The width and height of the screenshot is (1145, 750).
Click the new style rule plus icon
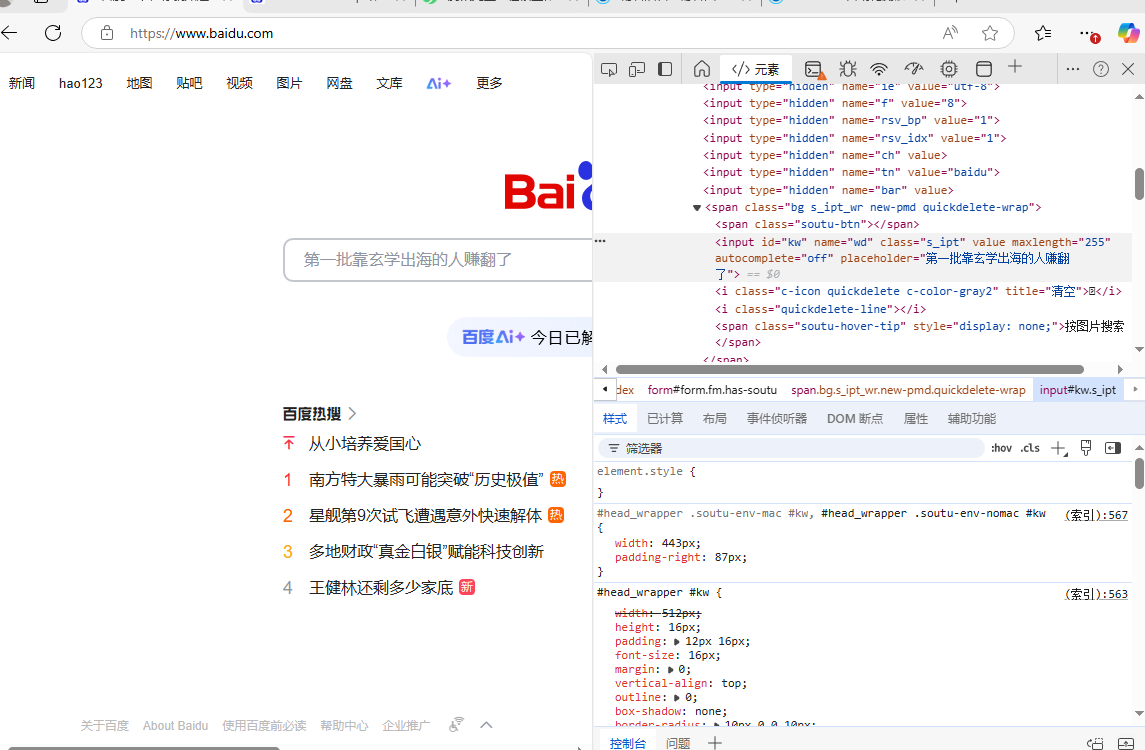coord(1058,448)
